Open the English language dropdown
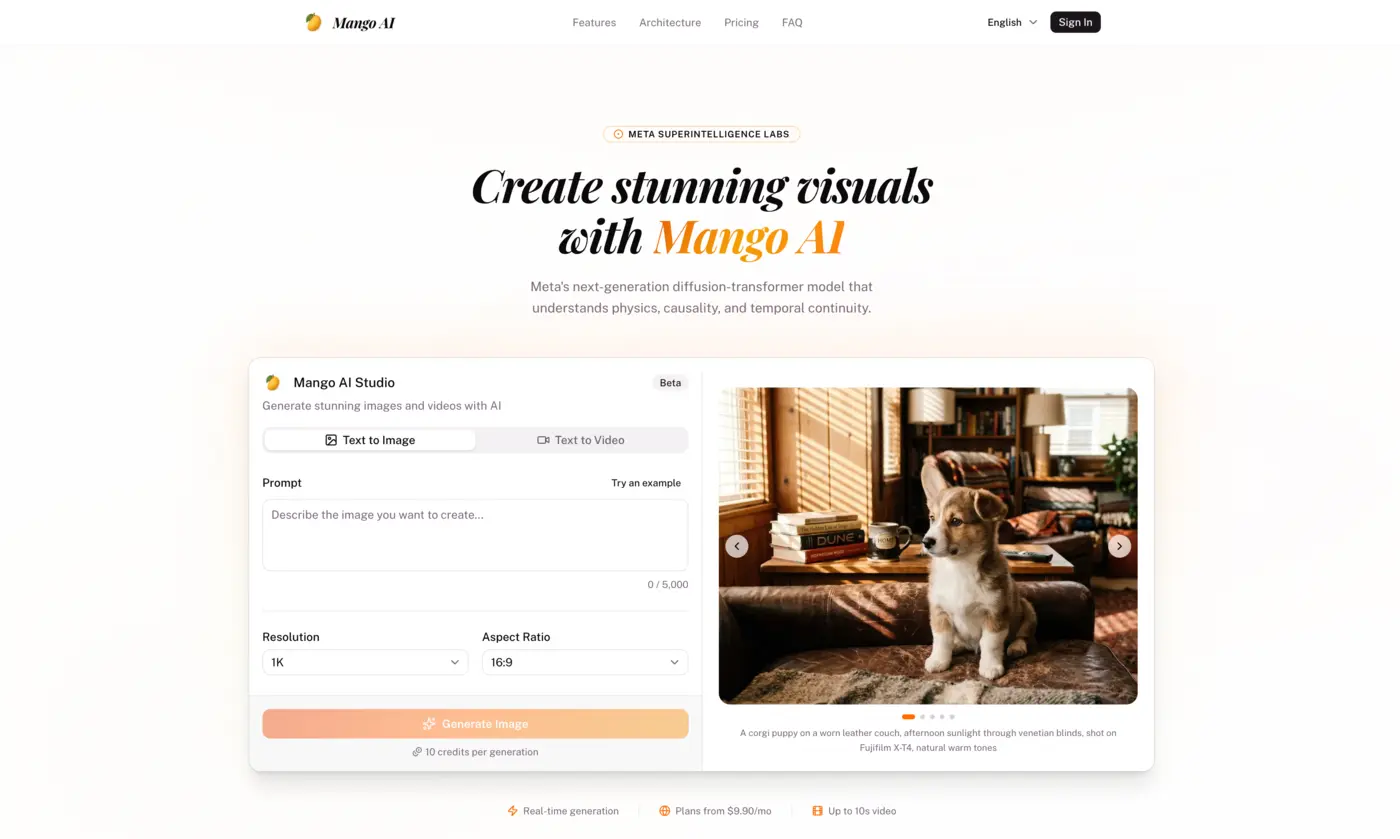Viewport: 1400px width, 839px height. [x=1012, y=22]
